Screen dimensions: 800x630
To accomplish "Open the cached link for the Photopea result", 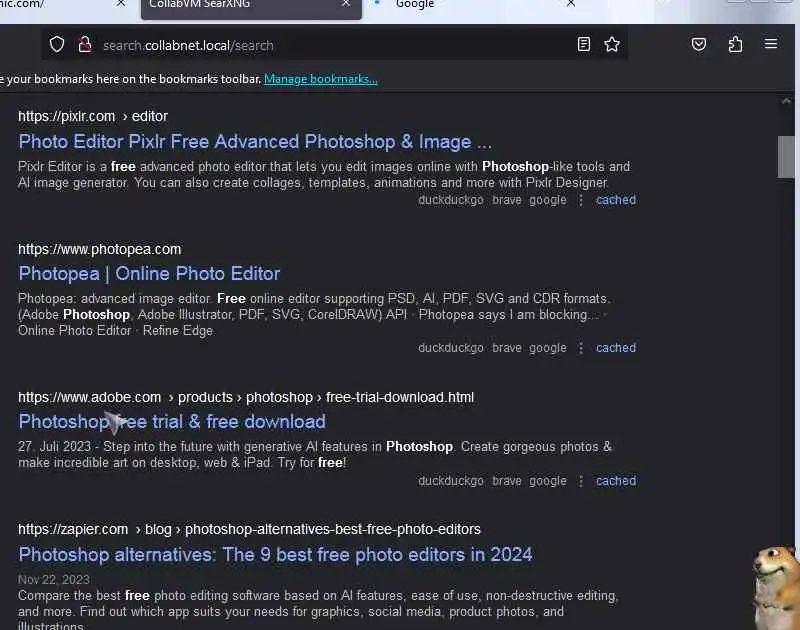I will [x=616, y=348].
